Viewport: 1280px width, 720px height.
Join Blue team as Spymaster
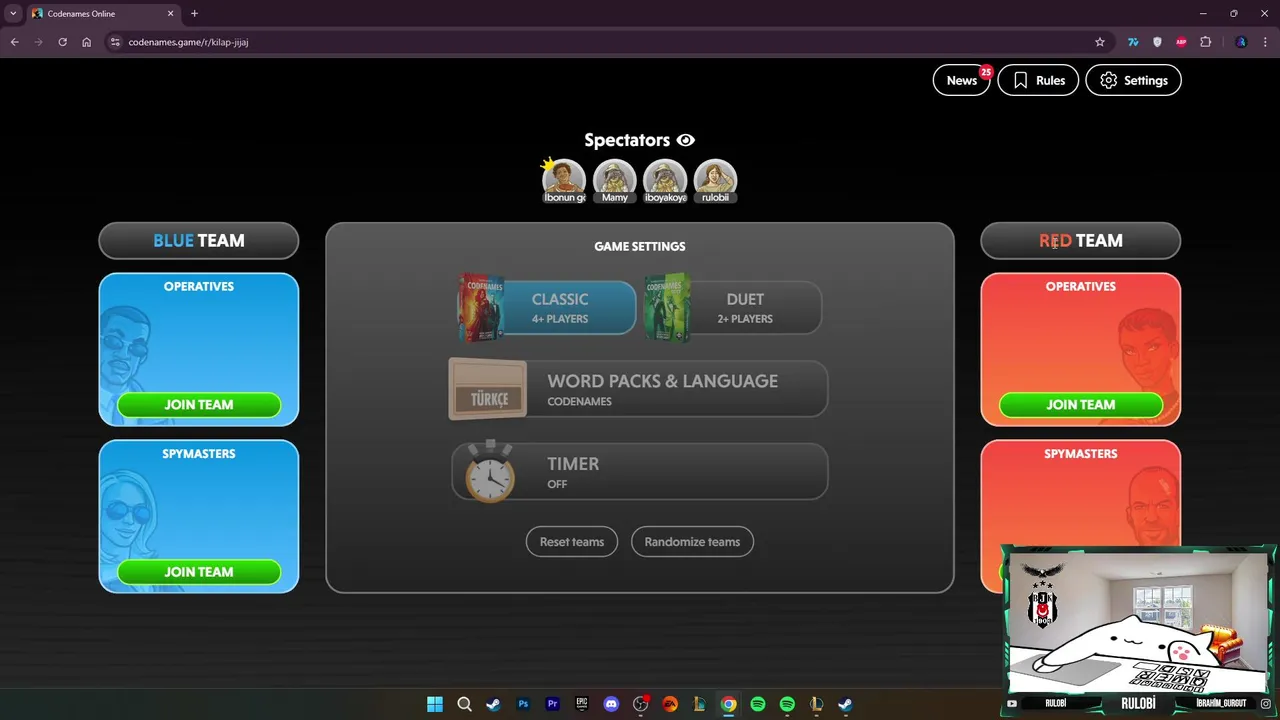coord(199,572)
